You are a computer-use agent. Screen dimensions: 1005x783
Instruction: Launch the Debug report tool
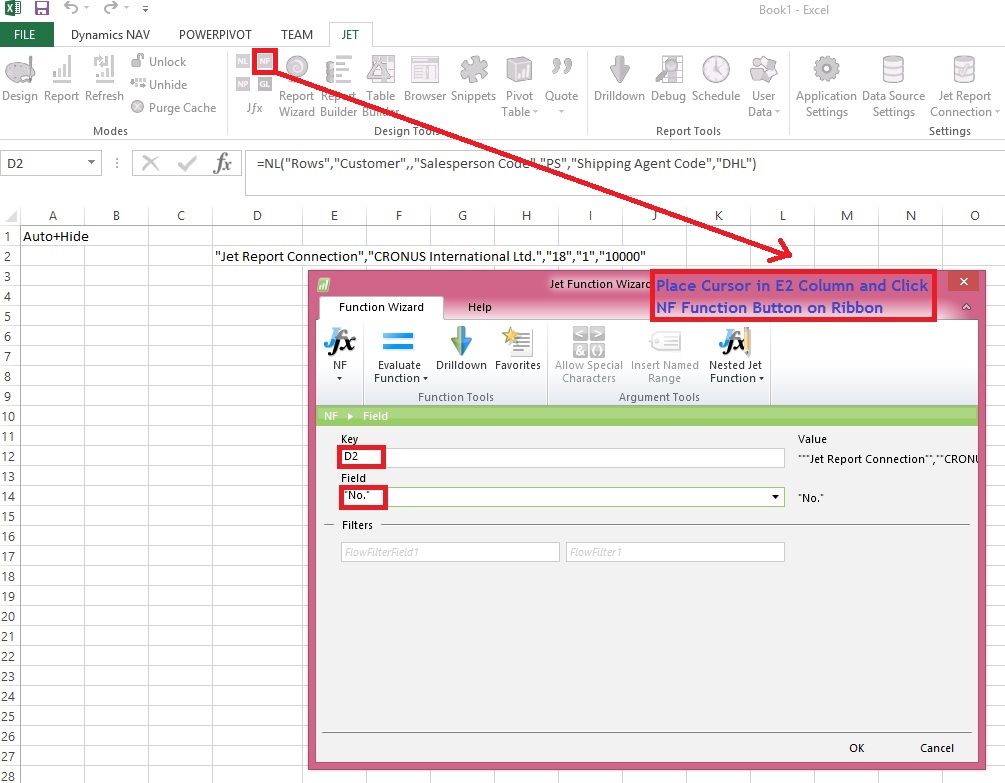[x=668, y=81]
